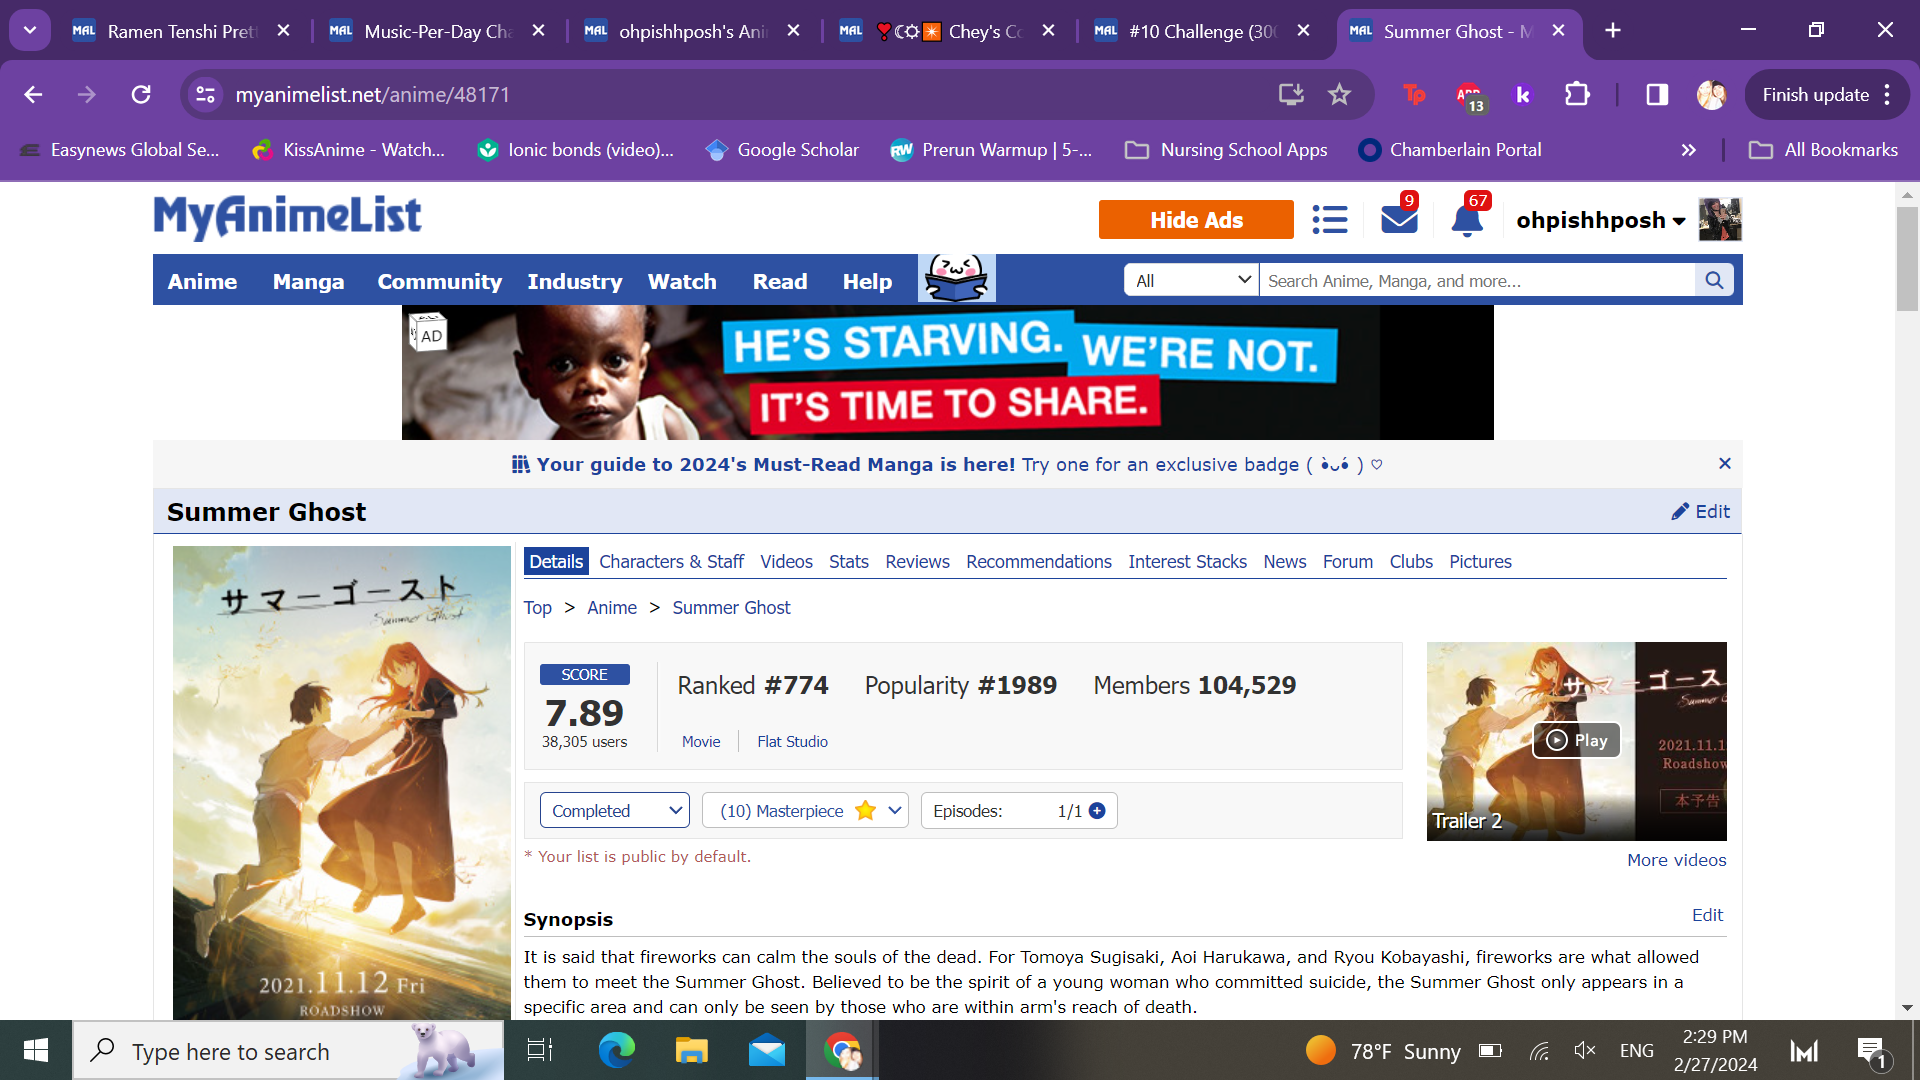Viewport: 1920px width, 1080px height.
Task: Open the Chrome profile avatar
Action: [1711, 95]
